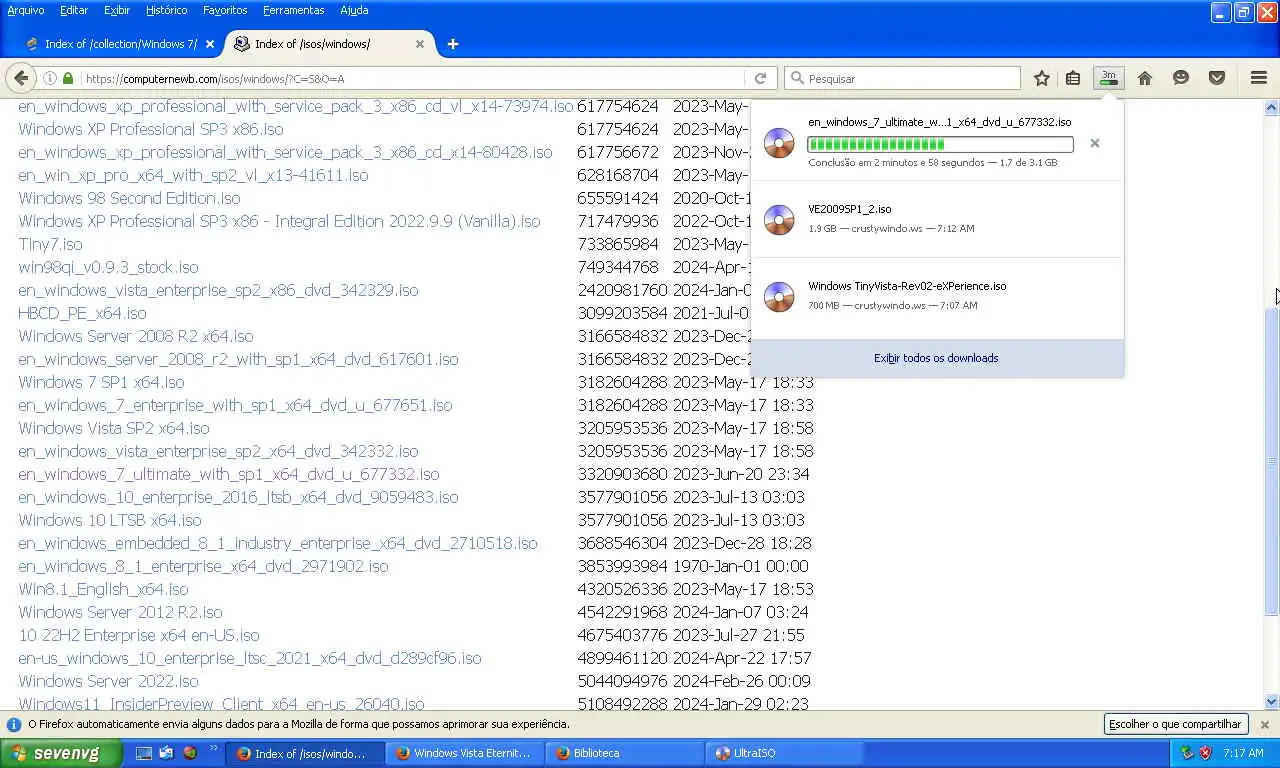Click the red shield tray icon
Screen dimensions: 1280x768
tap(1205, 753)
